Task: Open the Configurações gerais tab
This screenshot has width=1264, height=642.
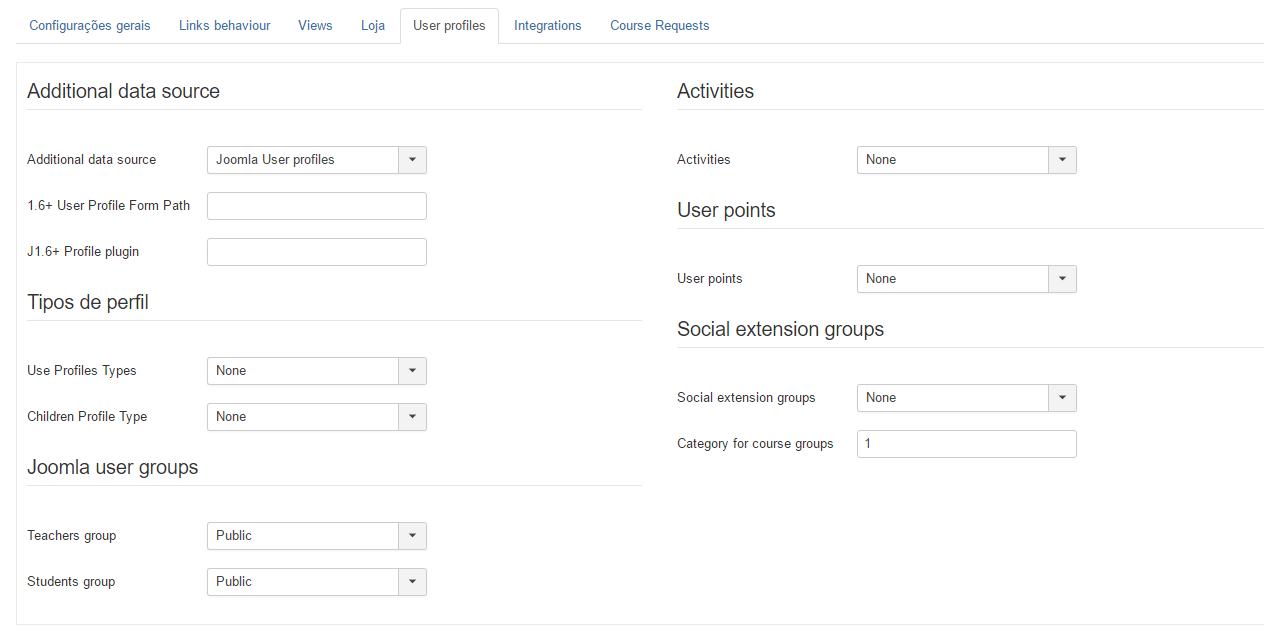Action: (90, 26)
